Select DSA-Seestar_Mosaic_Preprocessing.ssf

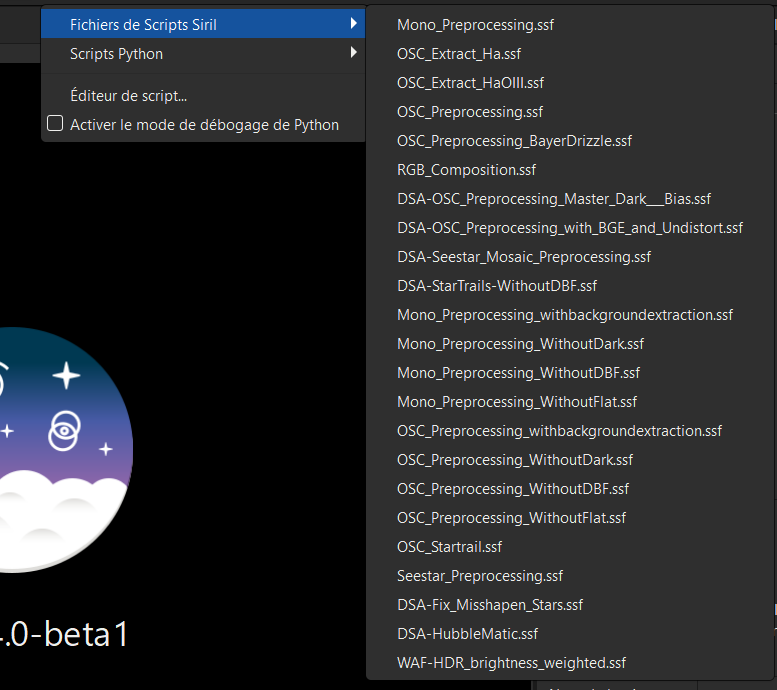(x=523, y=256)
